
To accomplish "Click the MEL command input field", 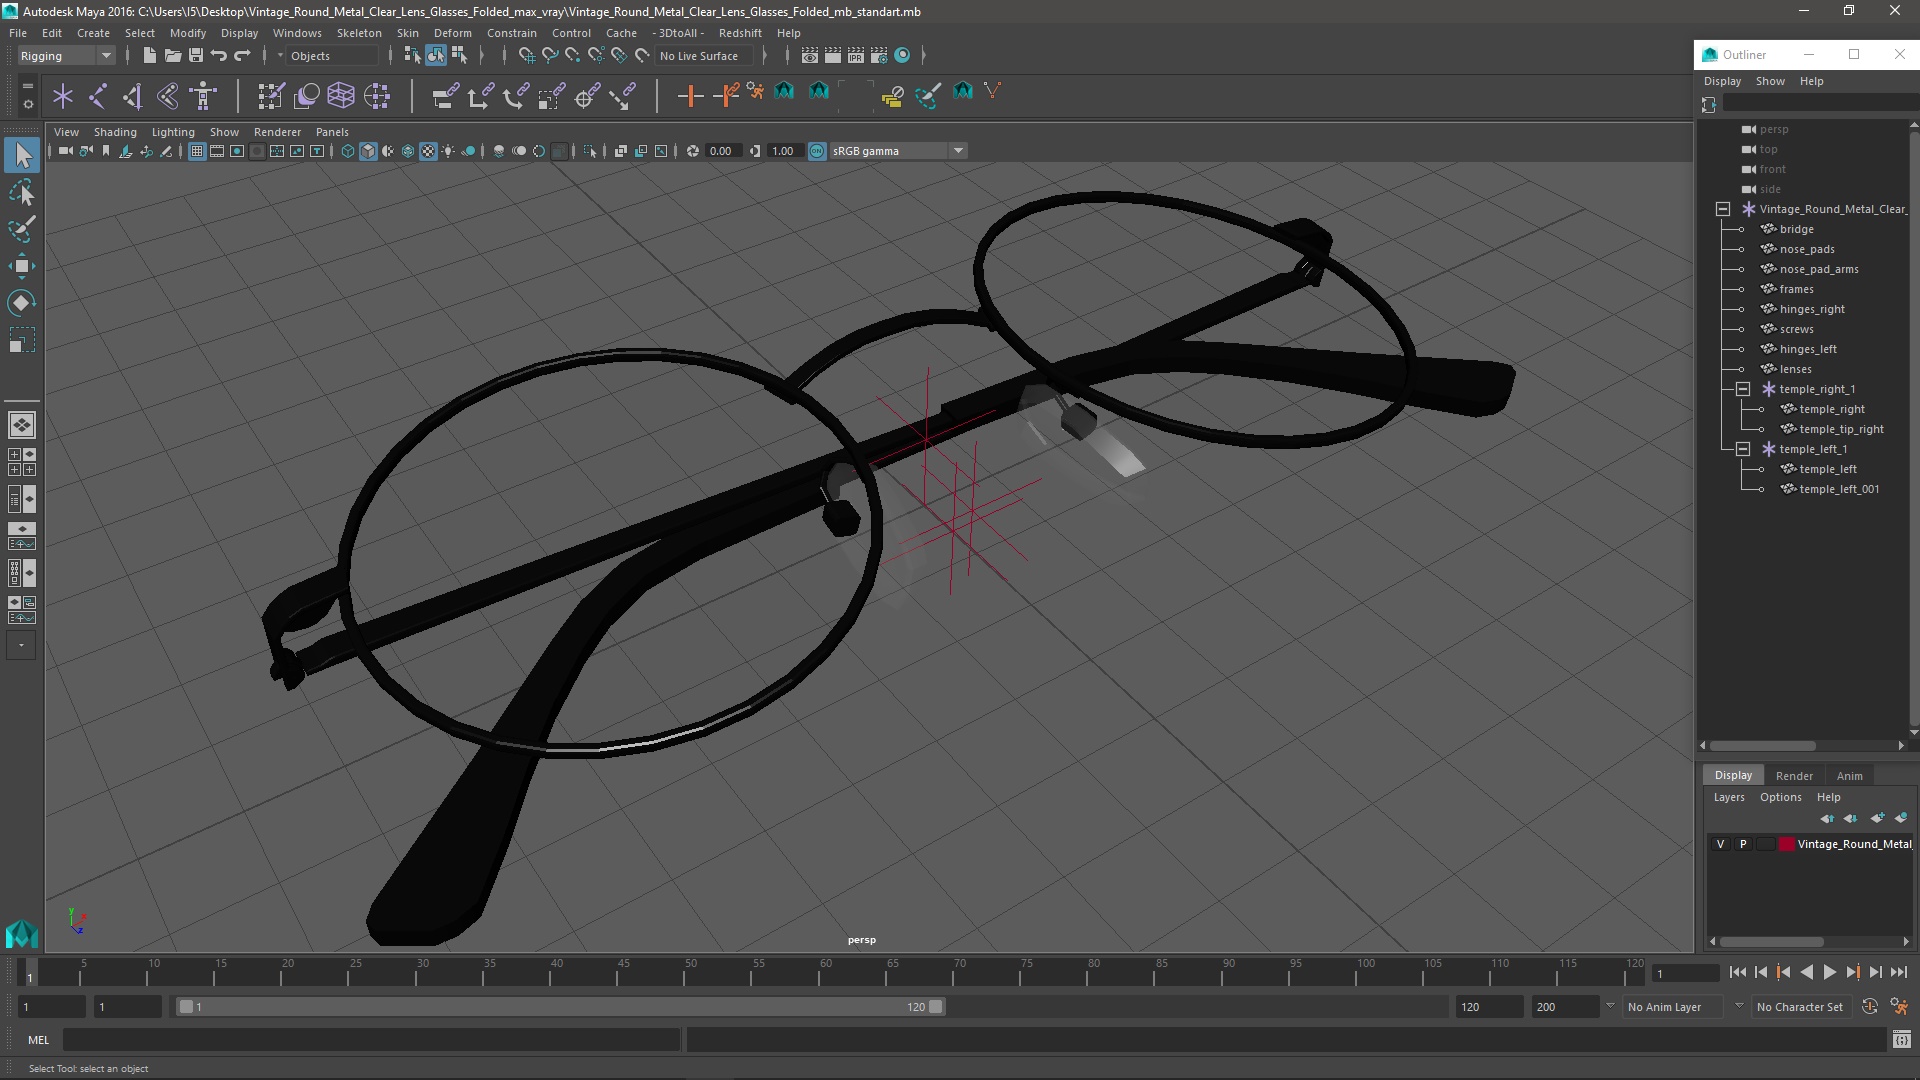I will tap(372, 1040).
